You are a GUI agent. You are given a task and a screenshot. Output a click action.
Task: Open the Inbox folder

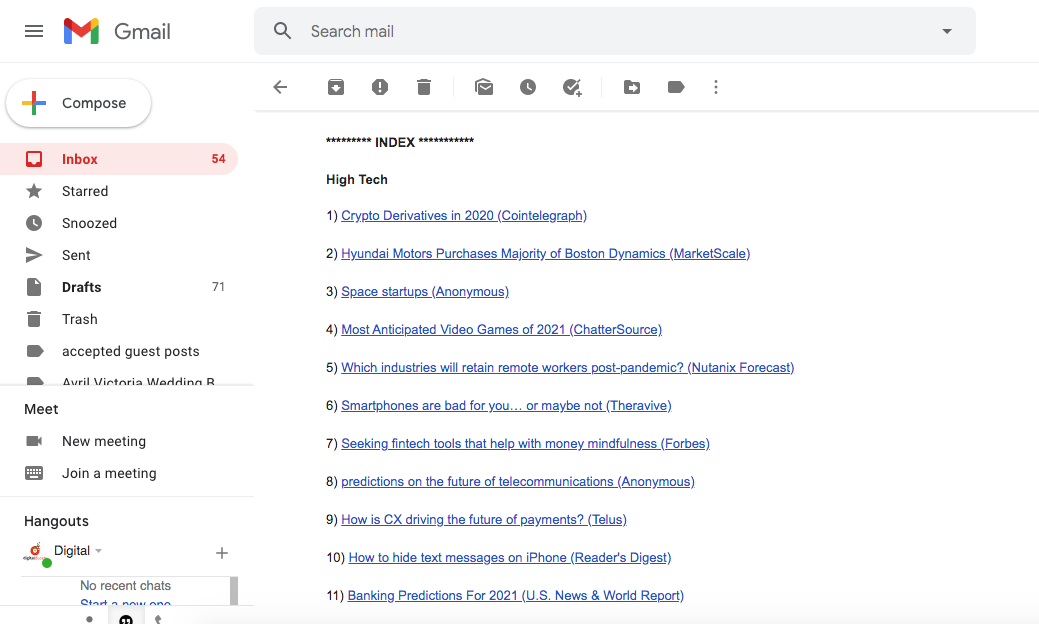(x=119, y=159)
